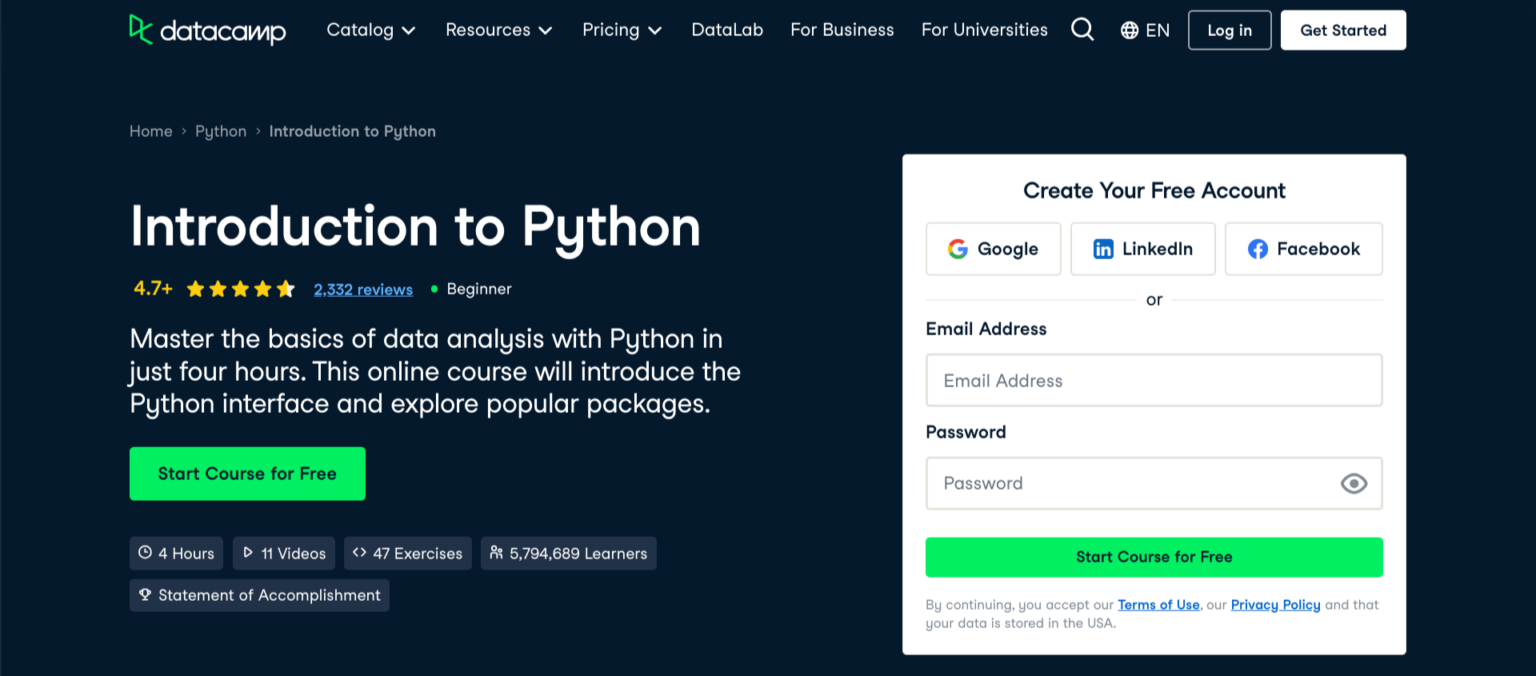Viewport: 1536px width, 676px height.
Task: Open the search icon in the navbar
Action: [1082, 29]
